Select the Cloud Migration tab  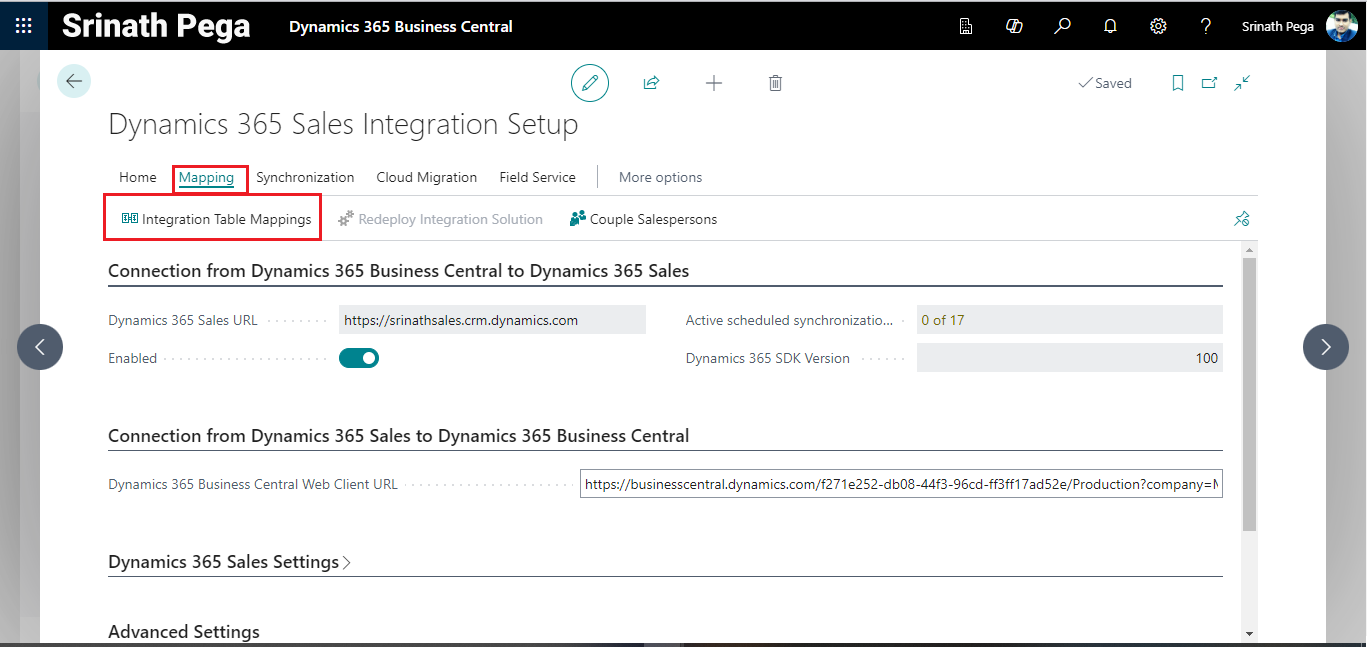tap(426, 177)
